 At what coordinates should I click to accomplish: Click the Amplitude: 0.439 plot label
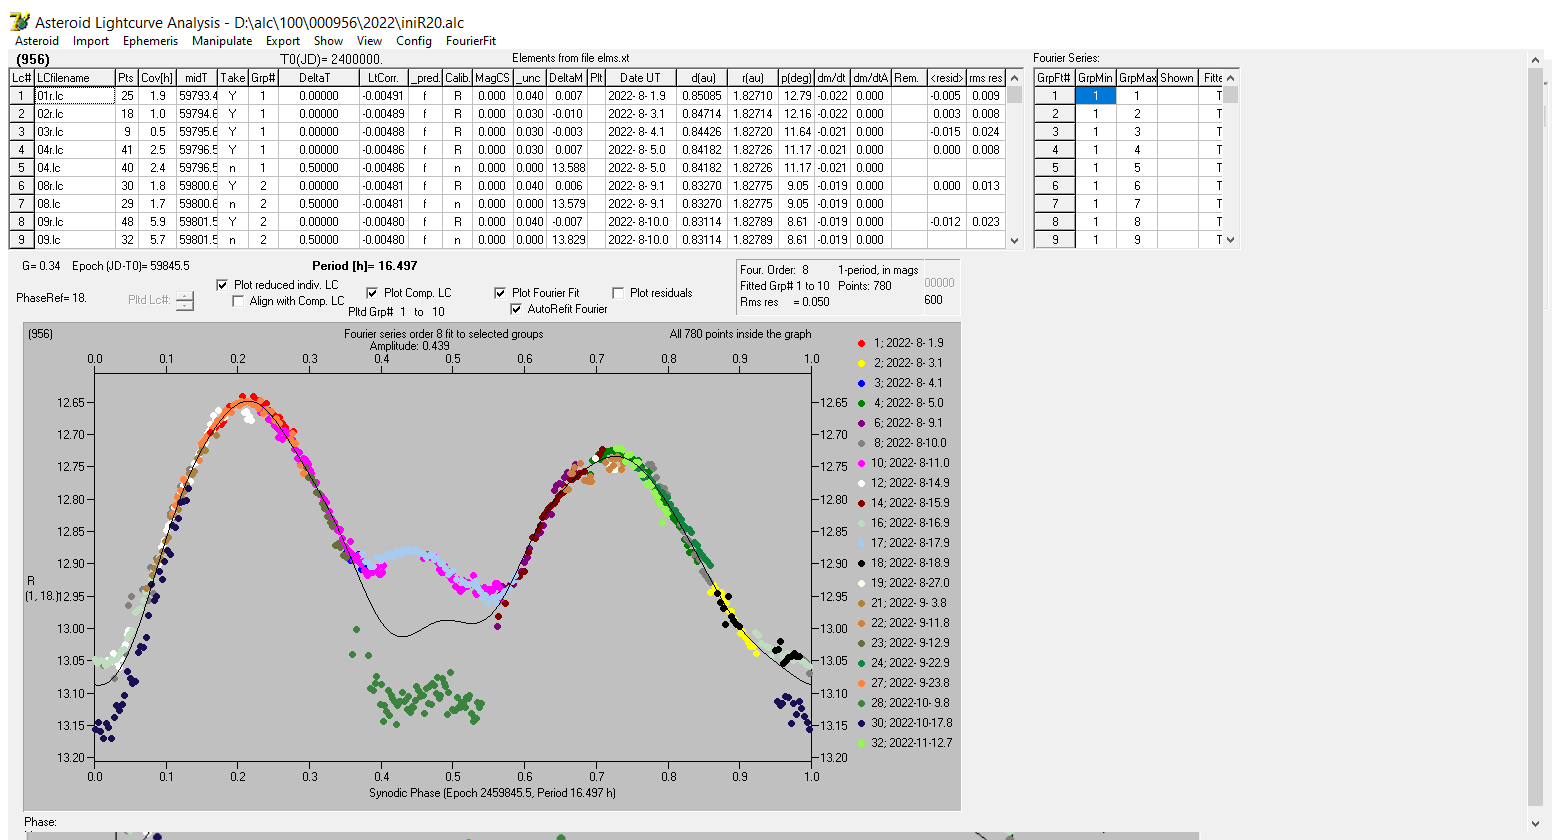click(410, 346)
